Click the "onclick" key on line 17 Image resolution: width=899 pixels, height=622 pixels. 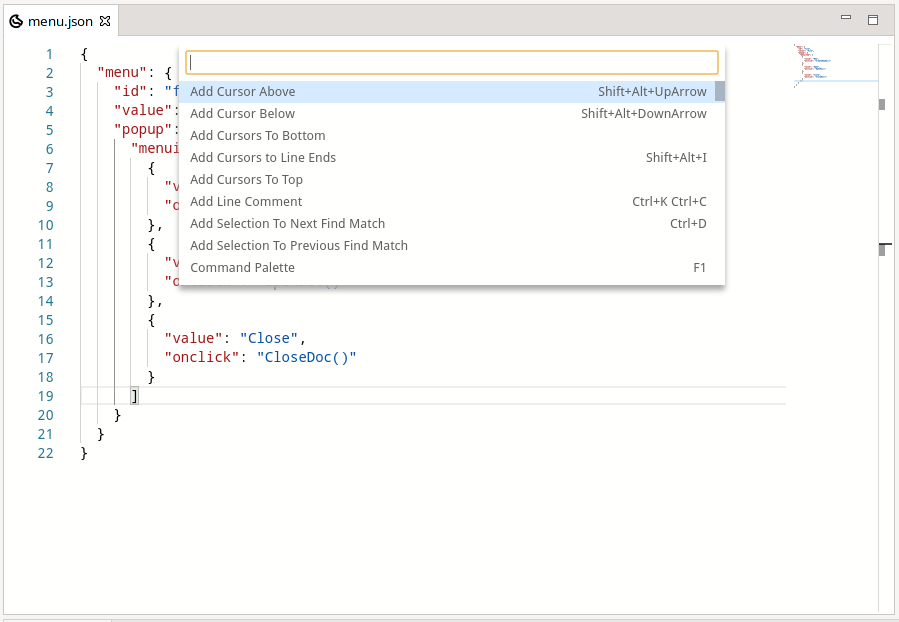tap(201, 357)
